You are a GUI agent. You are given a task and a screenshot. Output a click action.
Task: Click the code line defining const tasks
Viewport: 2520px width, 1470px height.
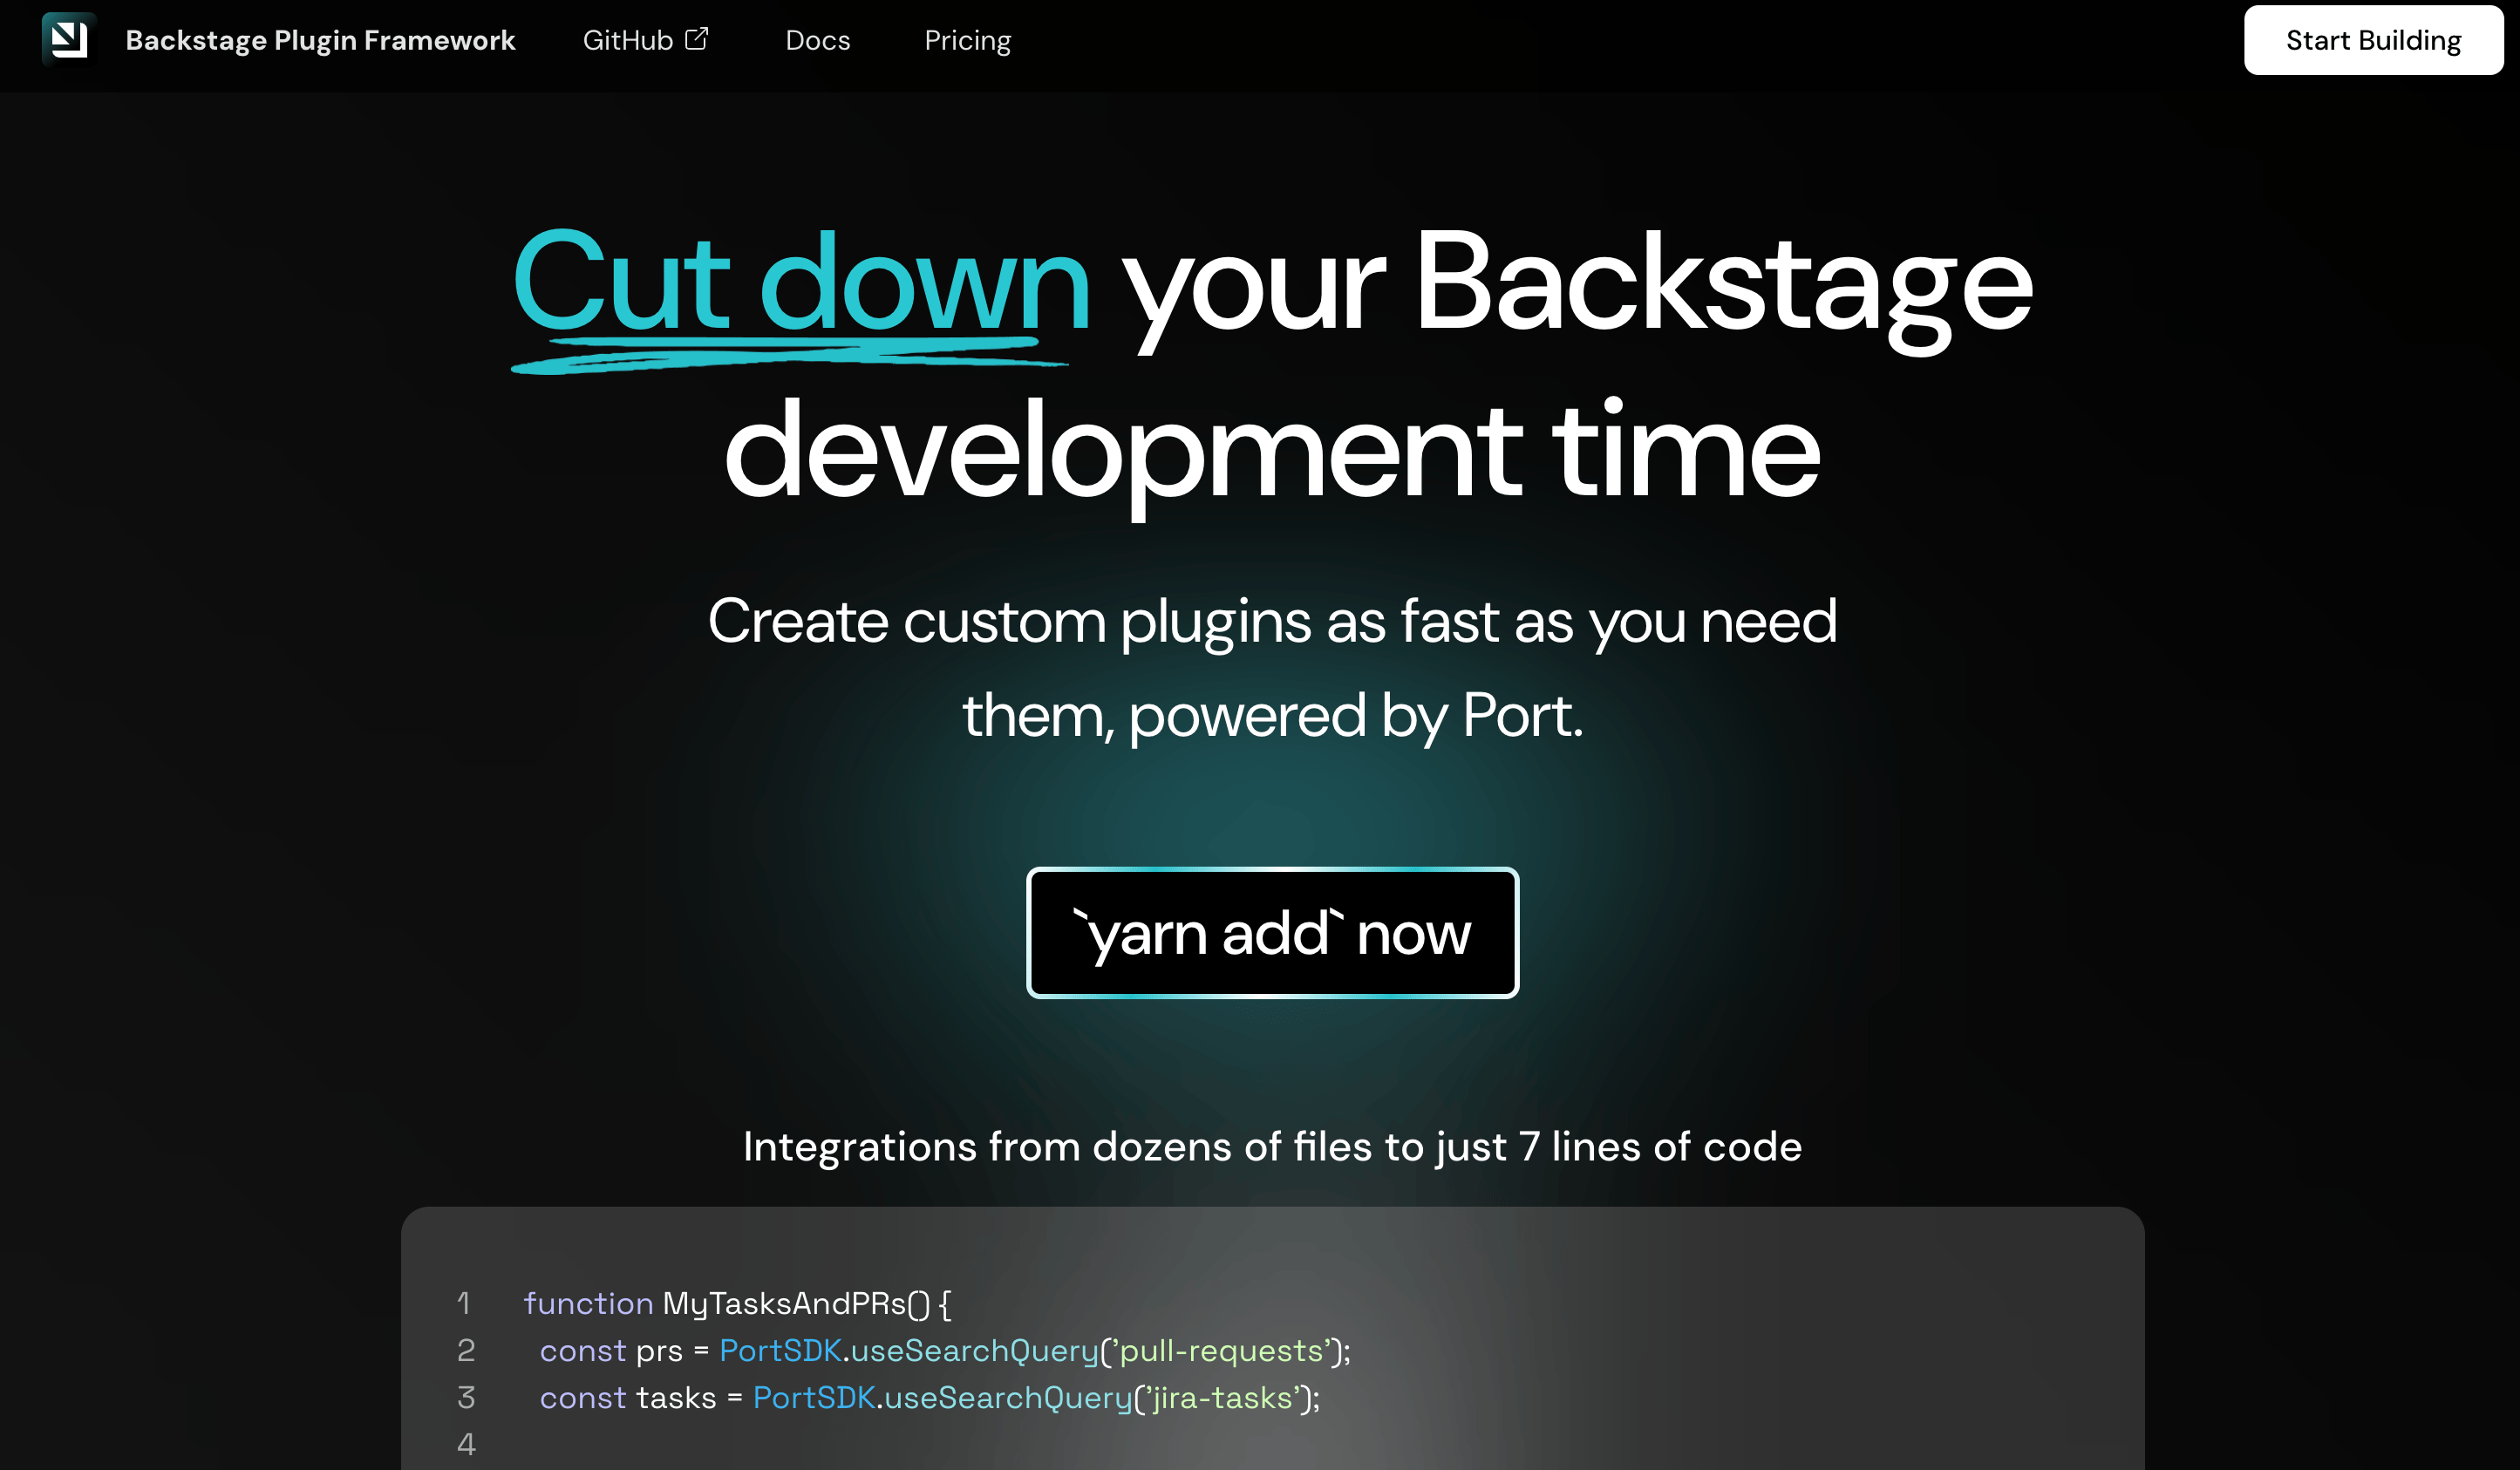click(x=930, y=1397)
